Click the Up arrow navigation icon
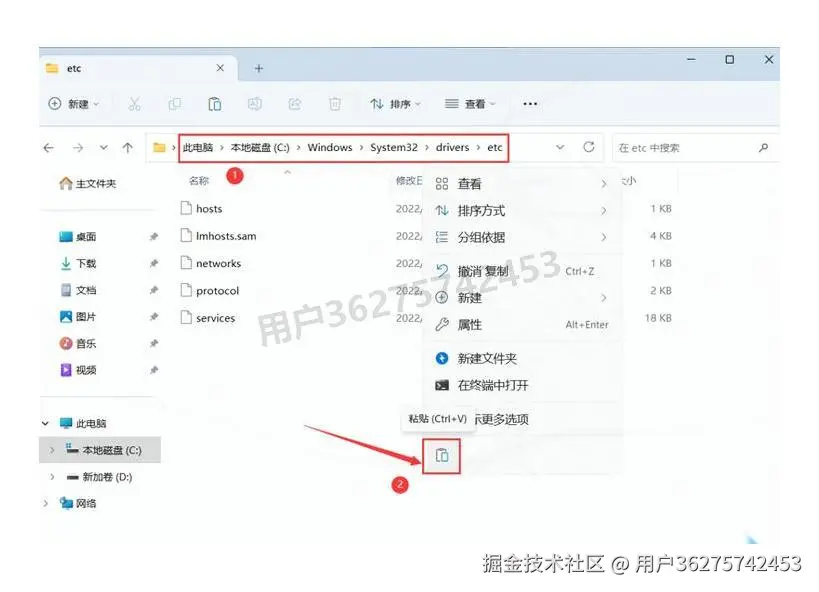 [127, 147]
